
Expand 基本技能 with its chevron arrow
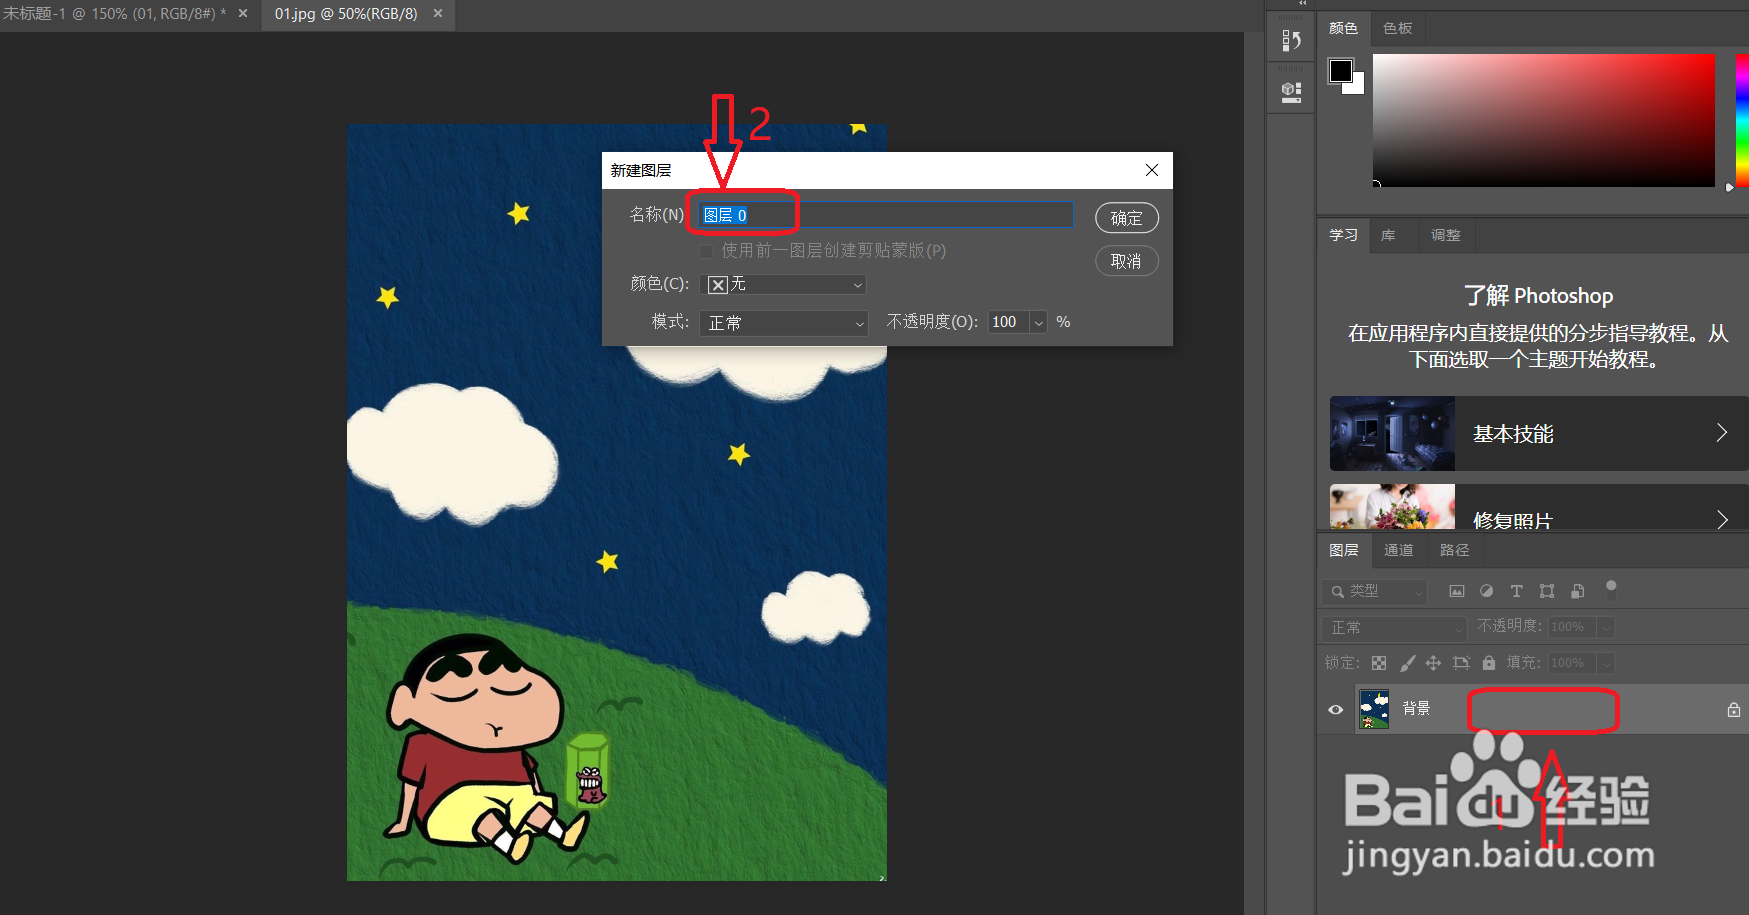1722,433
